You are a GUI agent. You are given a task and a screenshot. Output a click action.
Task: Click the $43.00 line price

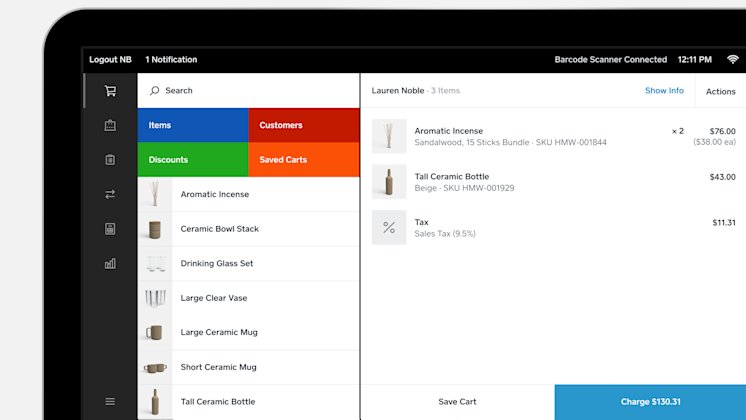722,177
